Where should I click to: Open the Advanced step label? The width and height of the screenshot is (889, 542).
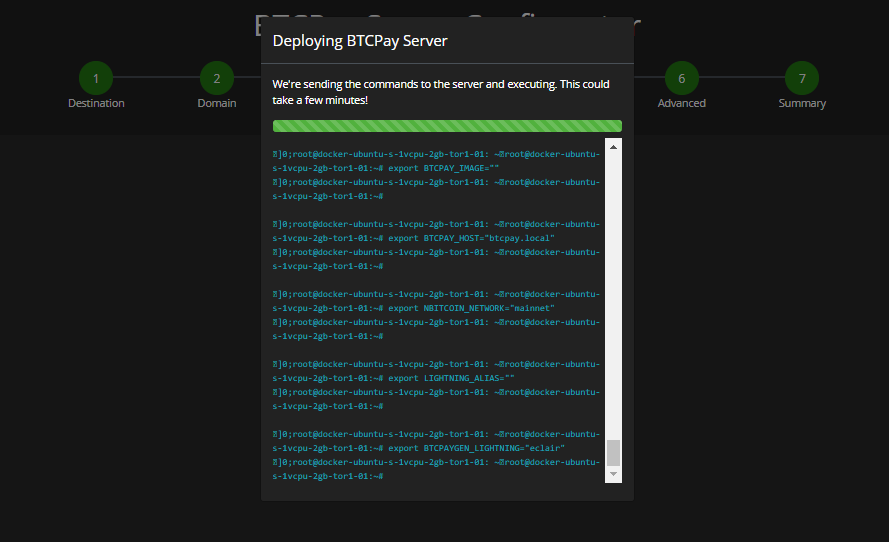tap(681, 103)
